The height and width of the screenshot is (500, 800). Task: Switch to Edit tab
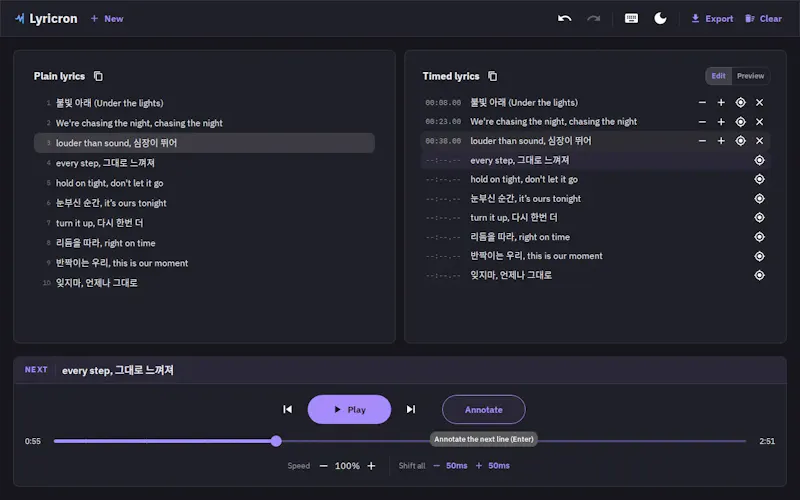pyautogui.click(x=718, y=76)
